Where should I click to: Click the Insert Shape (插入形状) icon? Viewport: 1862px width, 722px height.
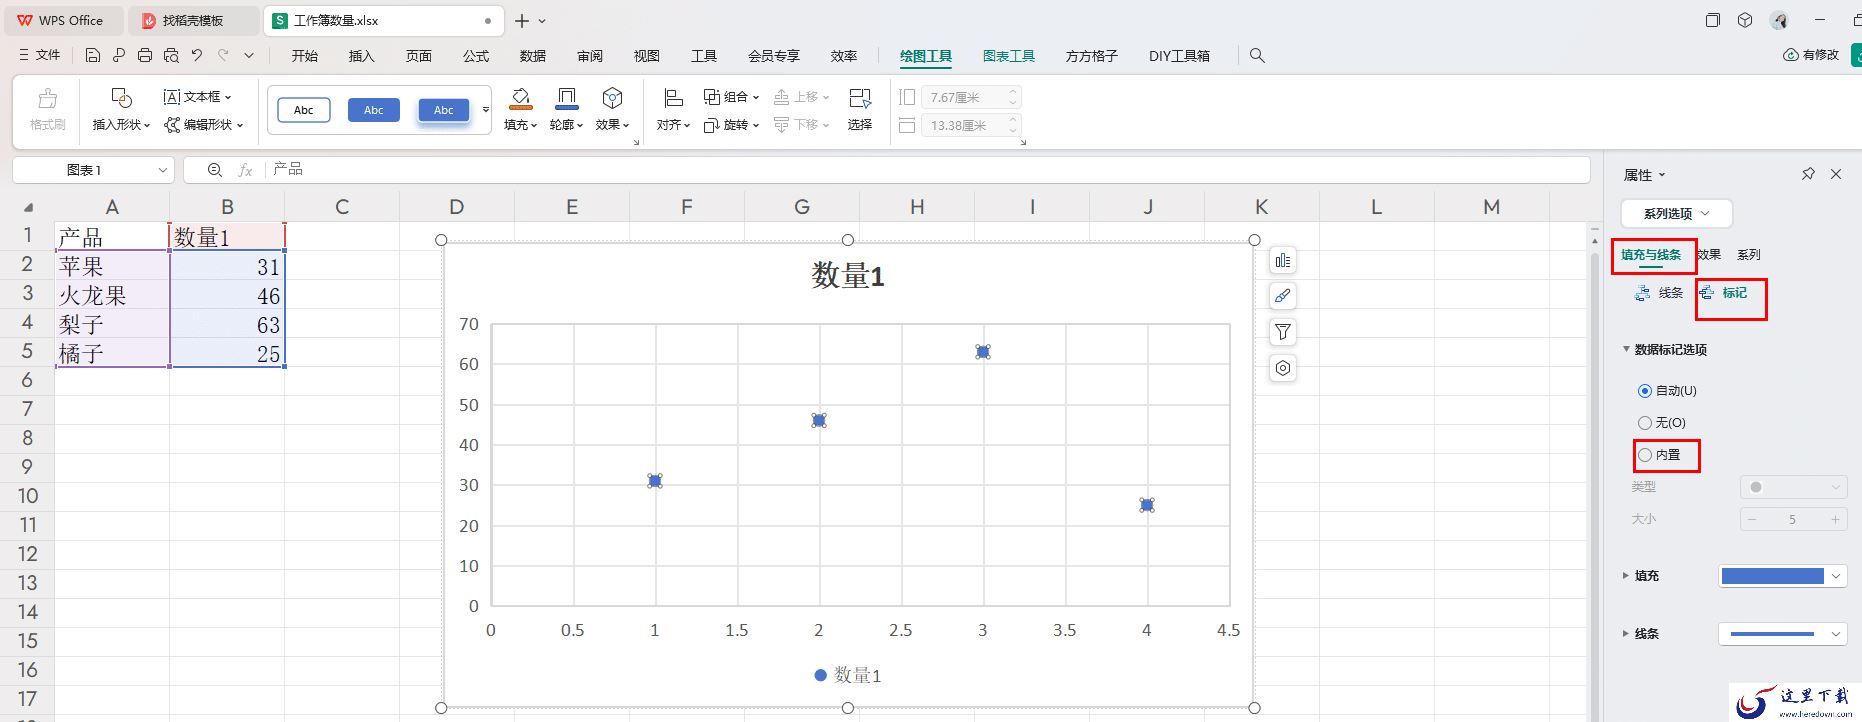tap(121, 98)
